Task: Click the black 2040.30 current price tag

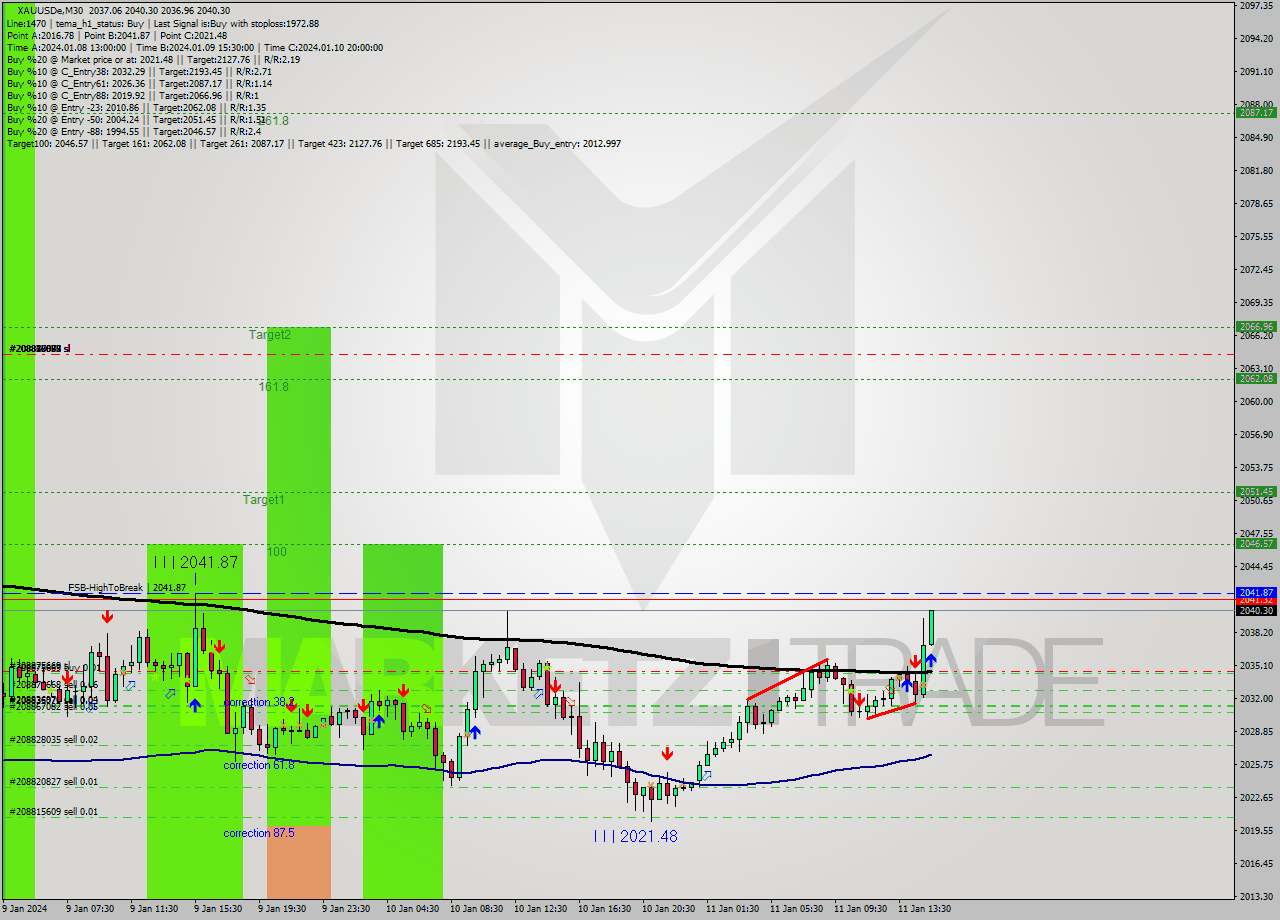Action: [x=1256, y=610]
